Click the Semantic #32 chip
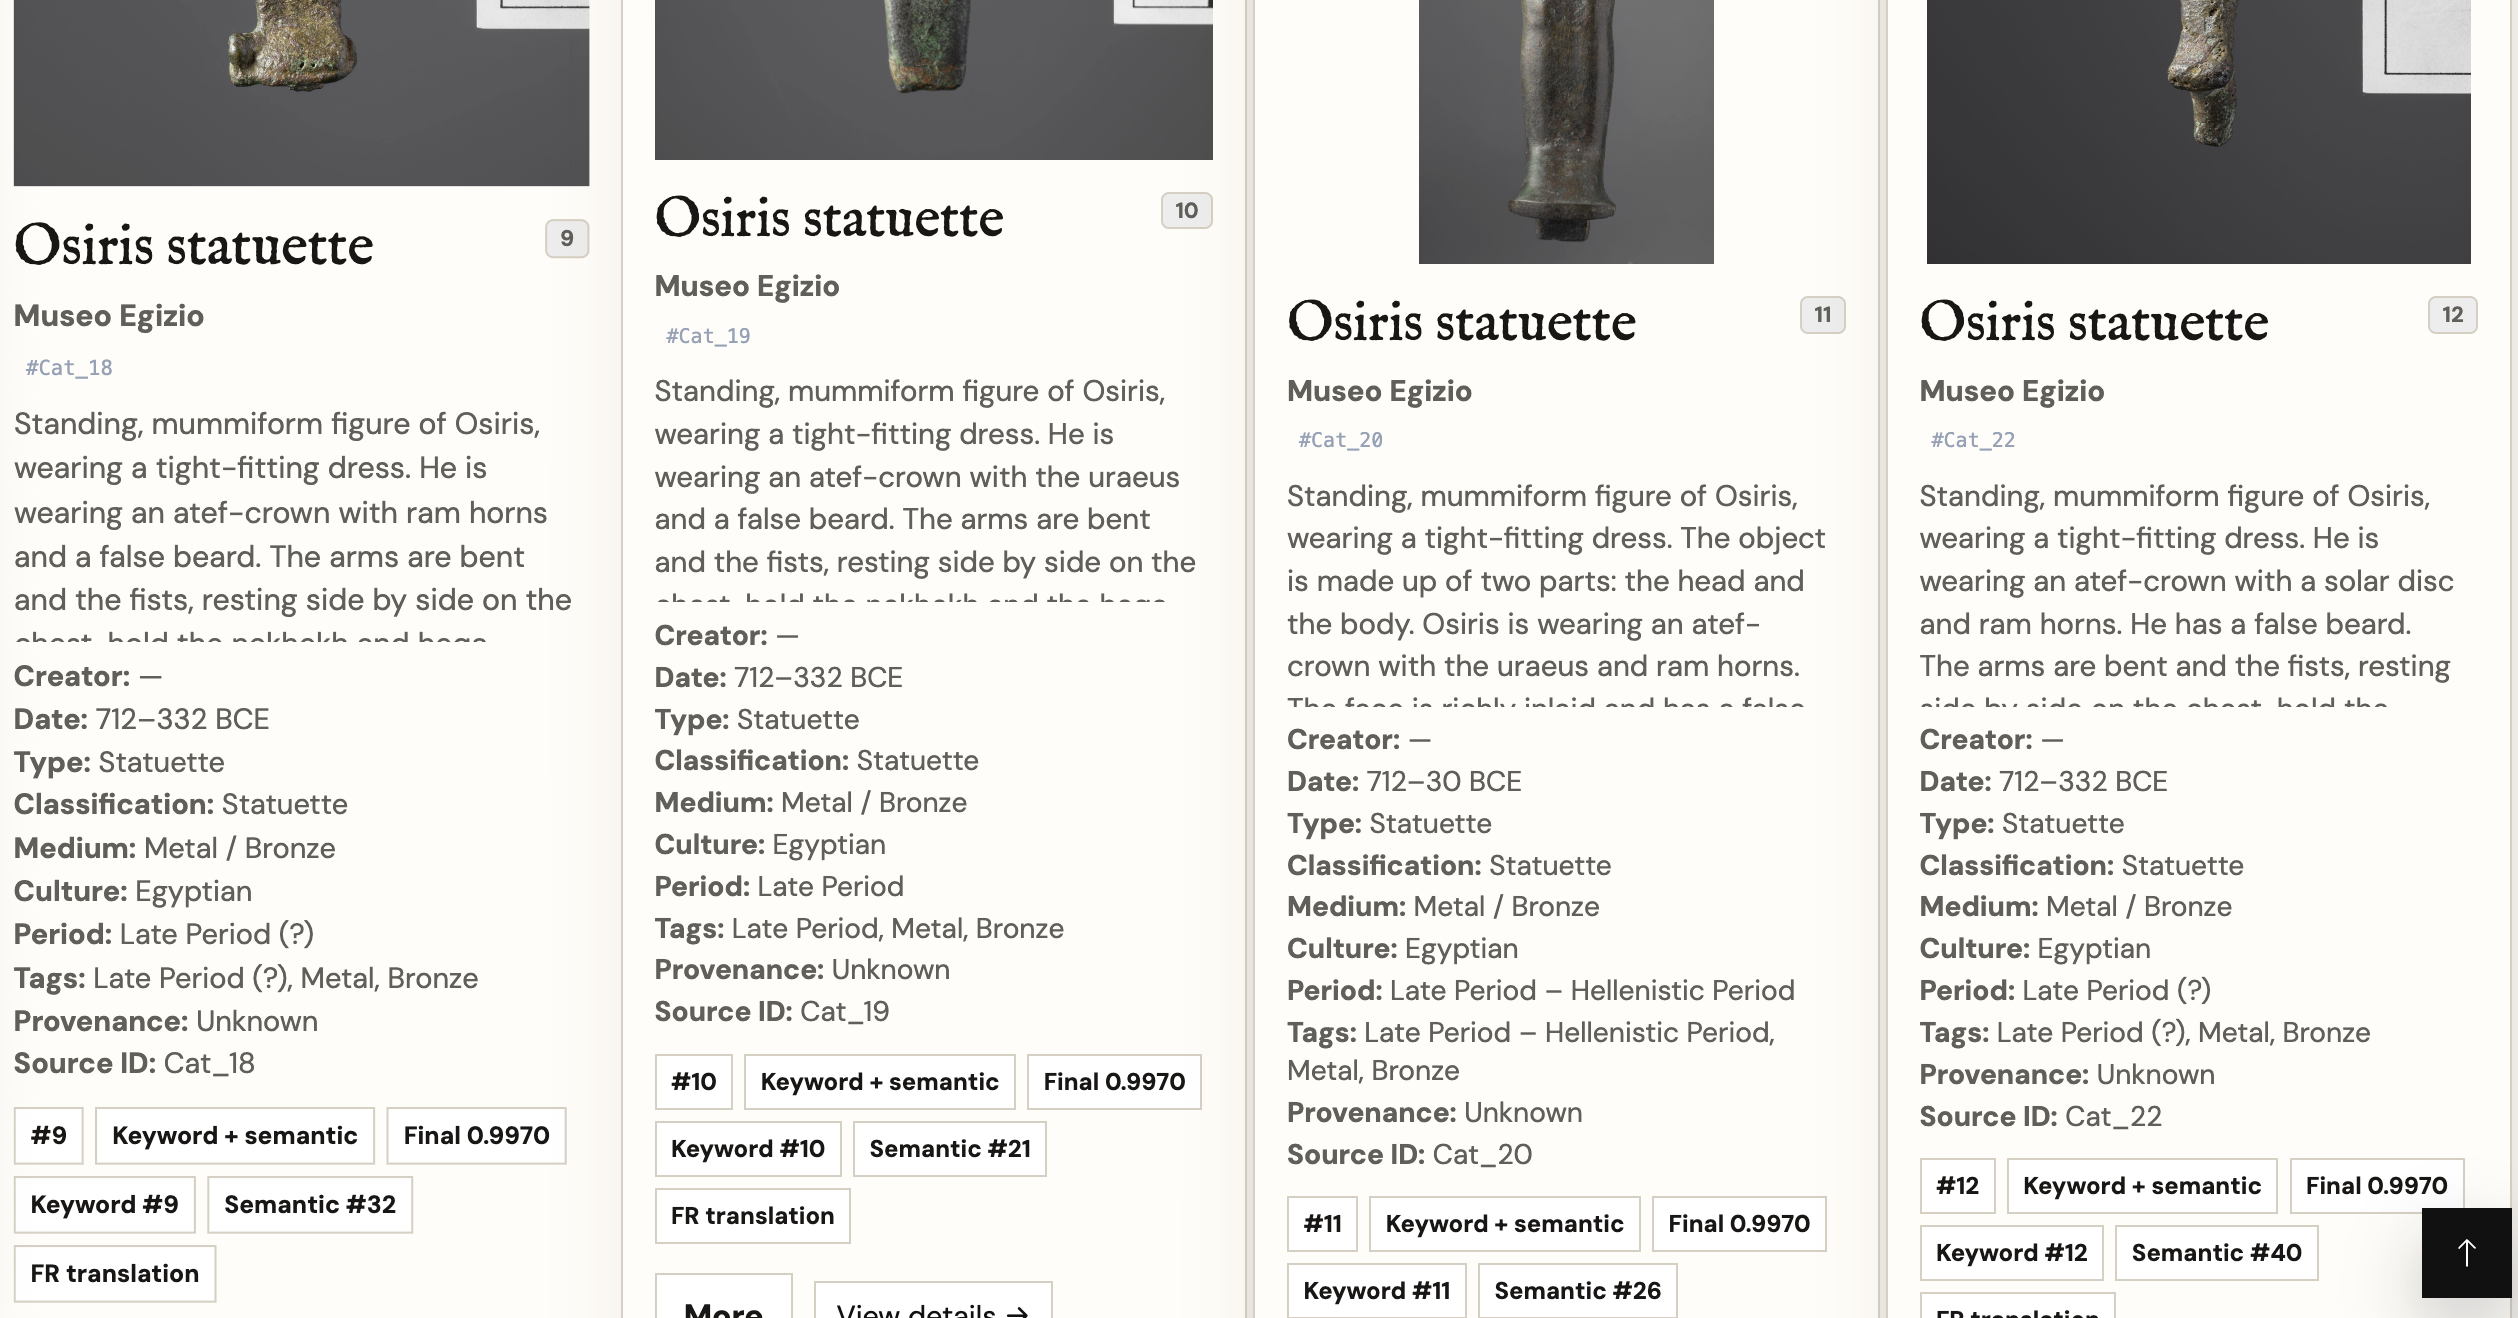This screenshot has height=1318, width=2518. [x=310, y=1204]
